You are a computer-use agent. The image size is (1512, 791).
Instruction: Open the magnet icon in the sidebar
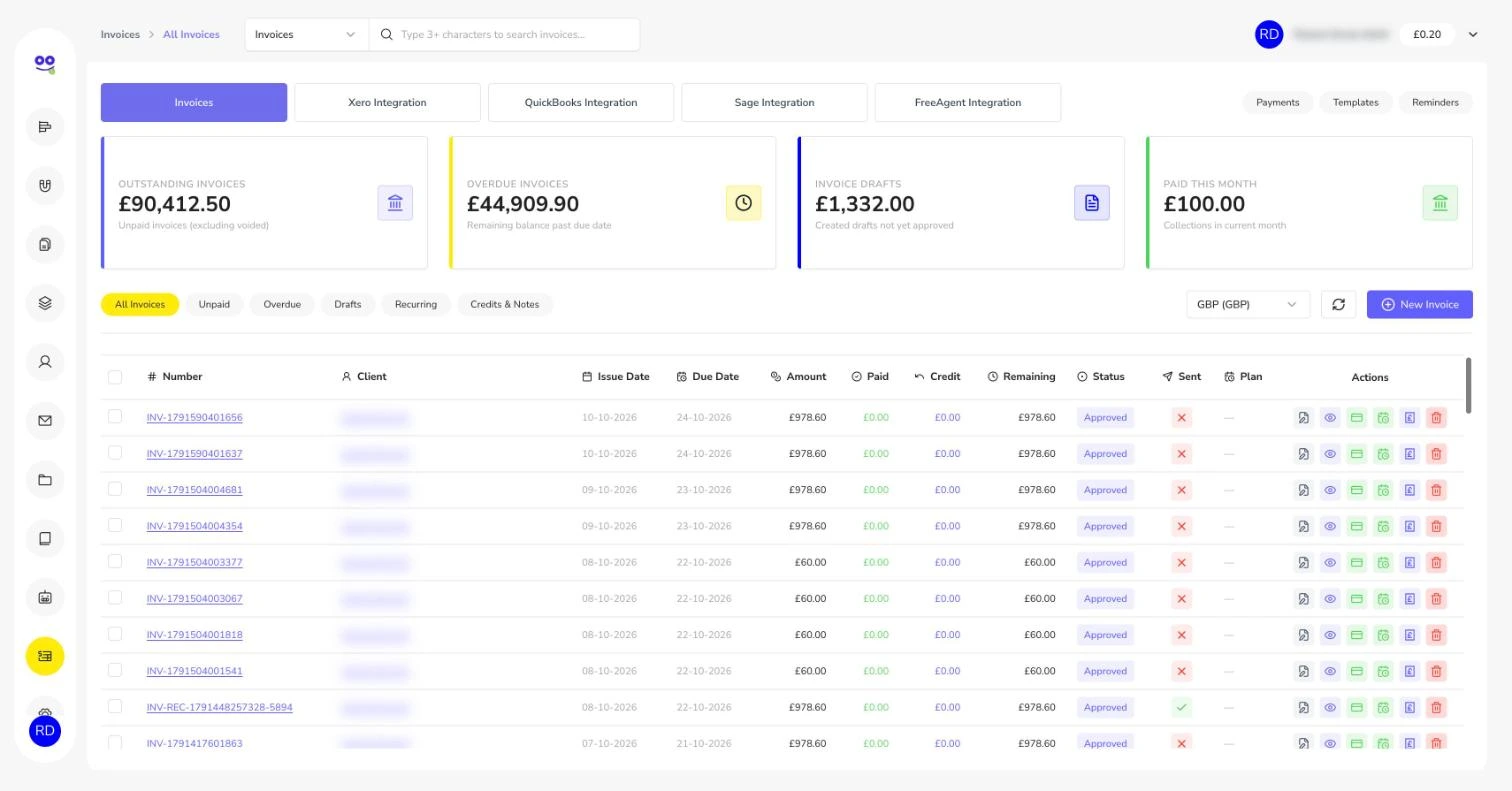45,186
